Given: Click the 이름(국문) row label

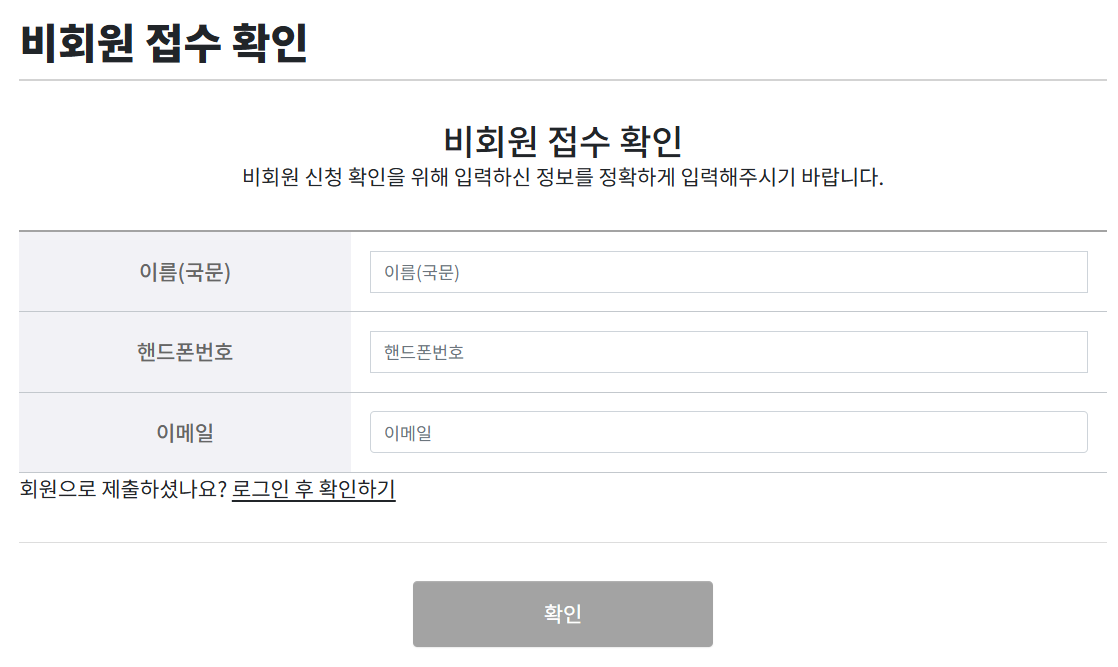Looking at the screenshot, I should [x=185, y=272].
